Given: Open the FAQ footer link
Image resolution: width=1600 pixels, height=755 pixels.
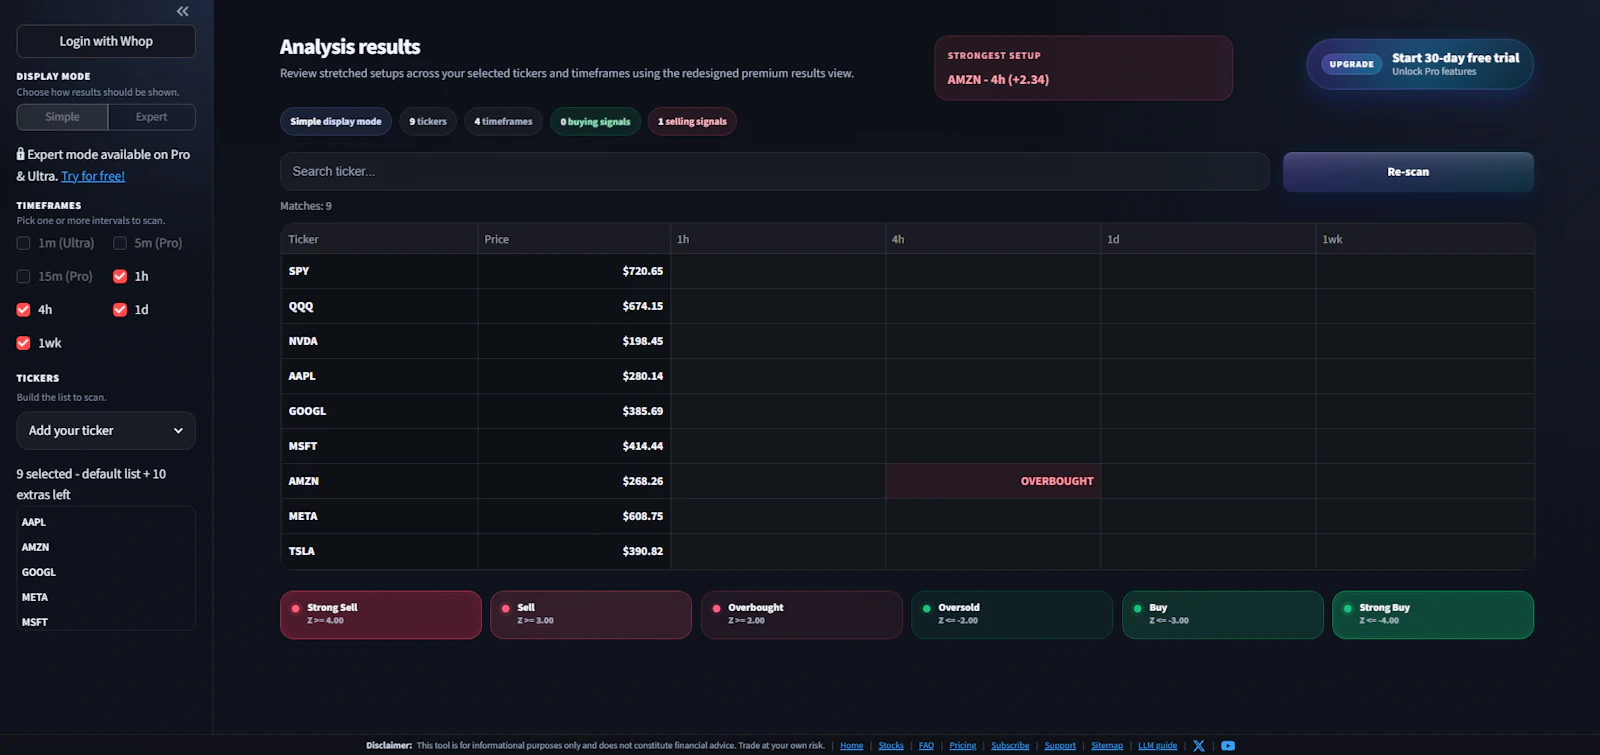Looking at the screenshot, I should click(x=926, y=746).
